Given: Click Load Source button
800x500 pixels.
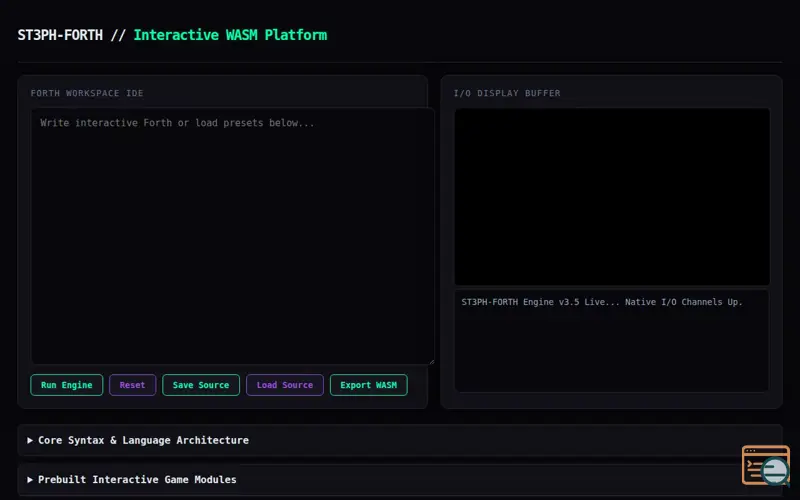Looking at the screenshot, I should pos(285,385).
